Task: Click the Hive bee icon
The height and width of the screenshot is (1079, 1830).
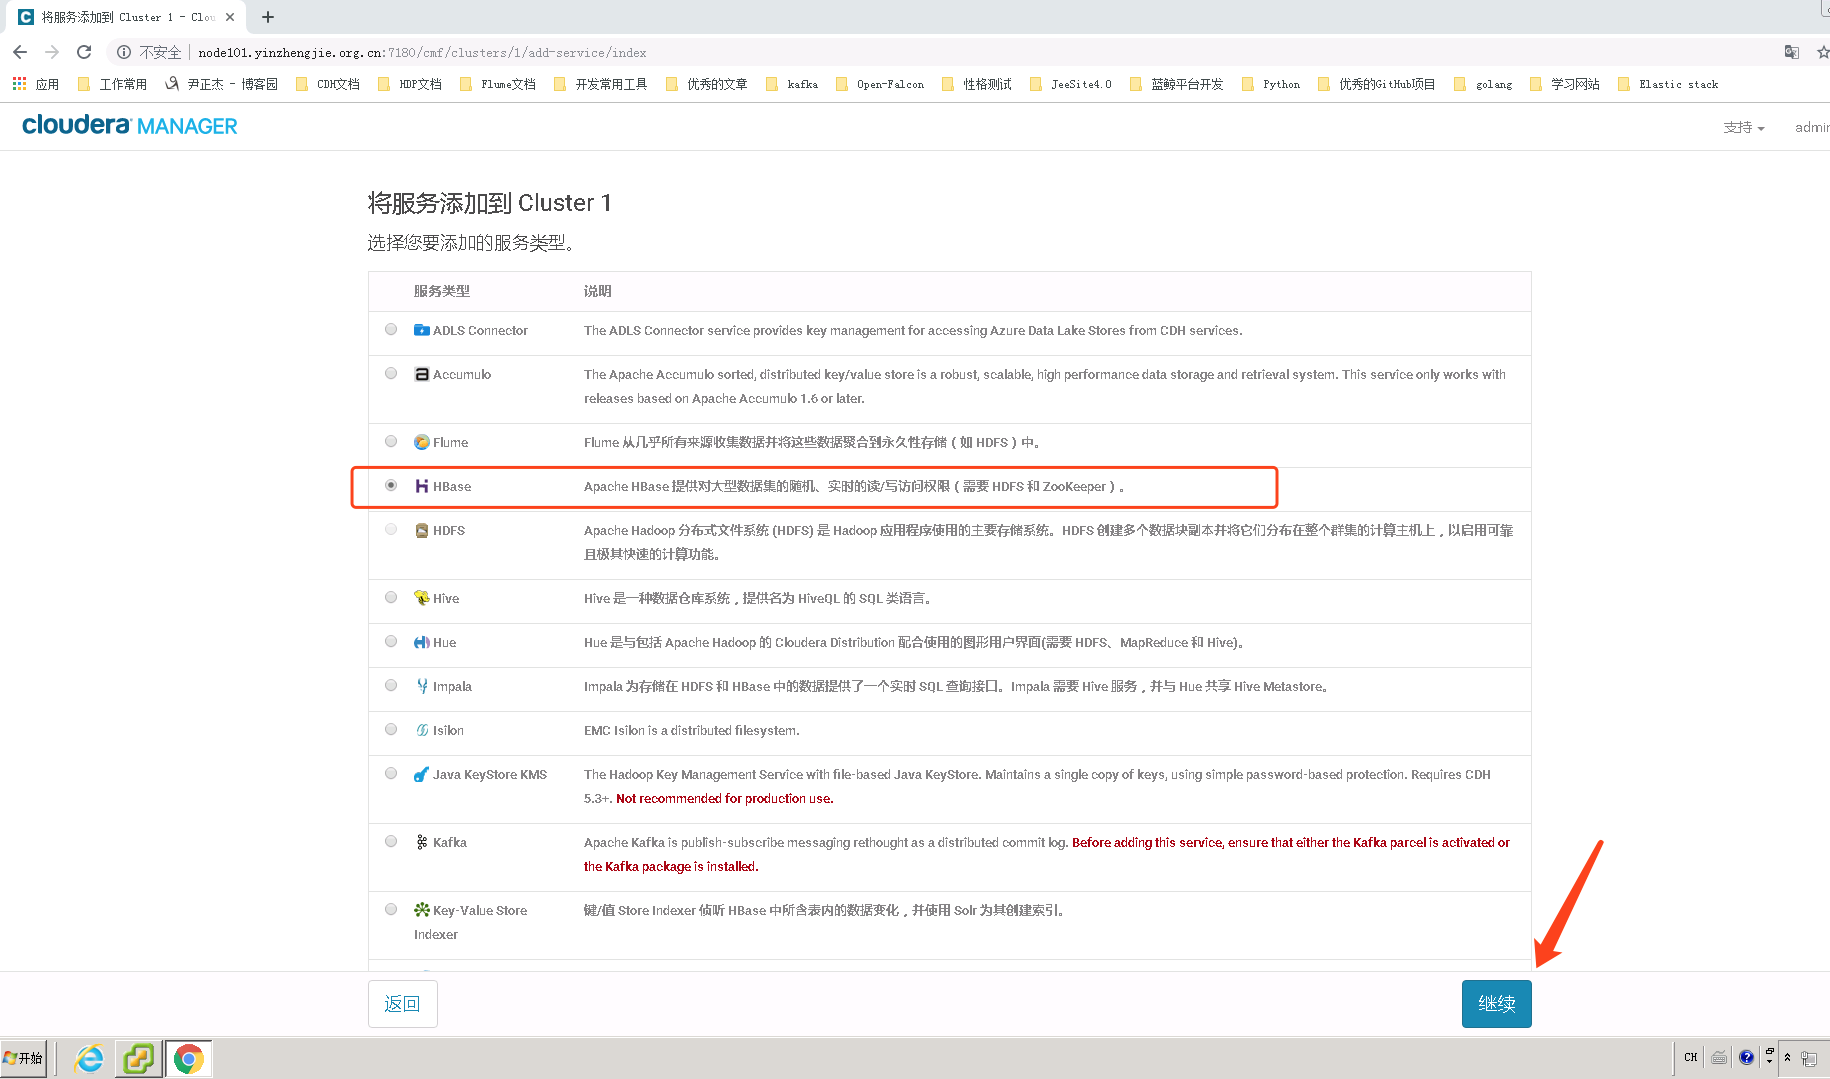Action: [x=421, y=597]
